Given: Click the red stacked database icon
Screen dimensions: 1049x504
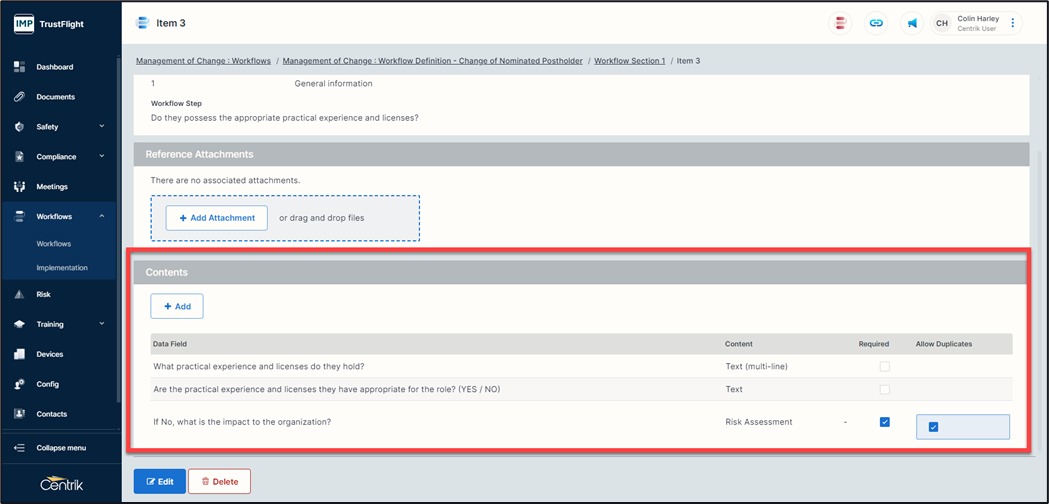Looking at the screenshot, I should 841,23.
